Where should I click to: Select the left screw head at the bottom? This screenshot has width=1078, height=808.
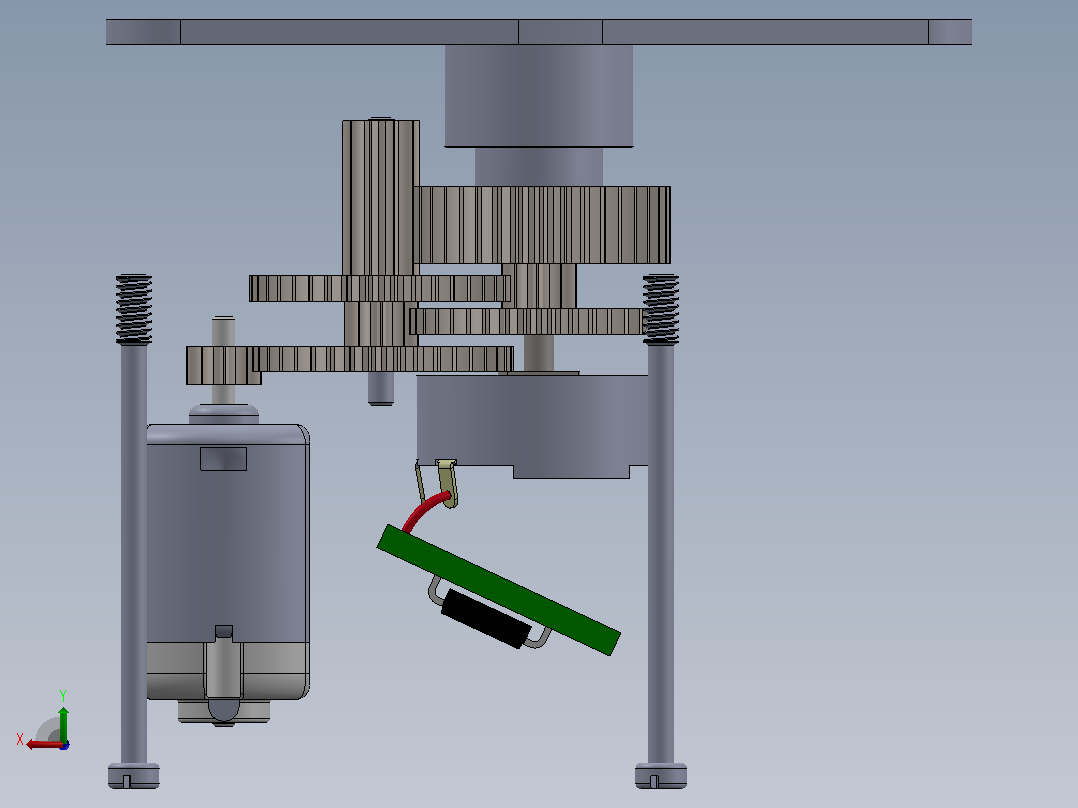[x=133, y=776]
